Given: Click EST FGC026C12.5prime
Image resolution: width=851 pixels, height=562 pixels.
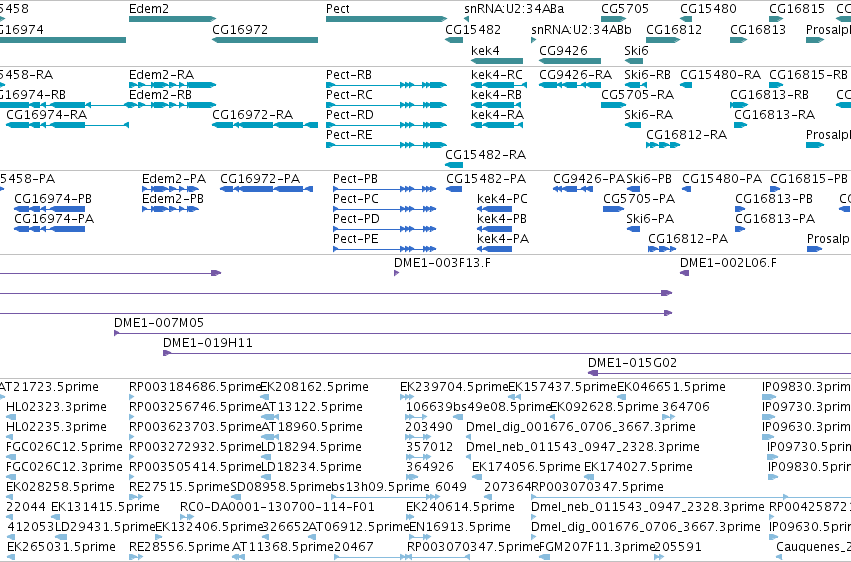Looking at the screenshot, I should 64,446.
